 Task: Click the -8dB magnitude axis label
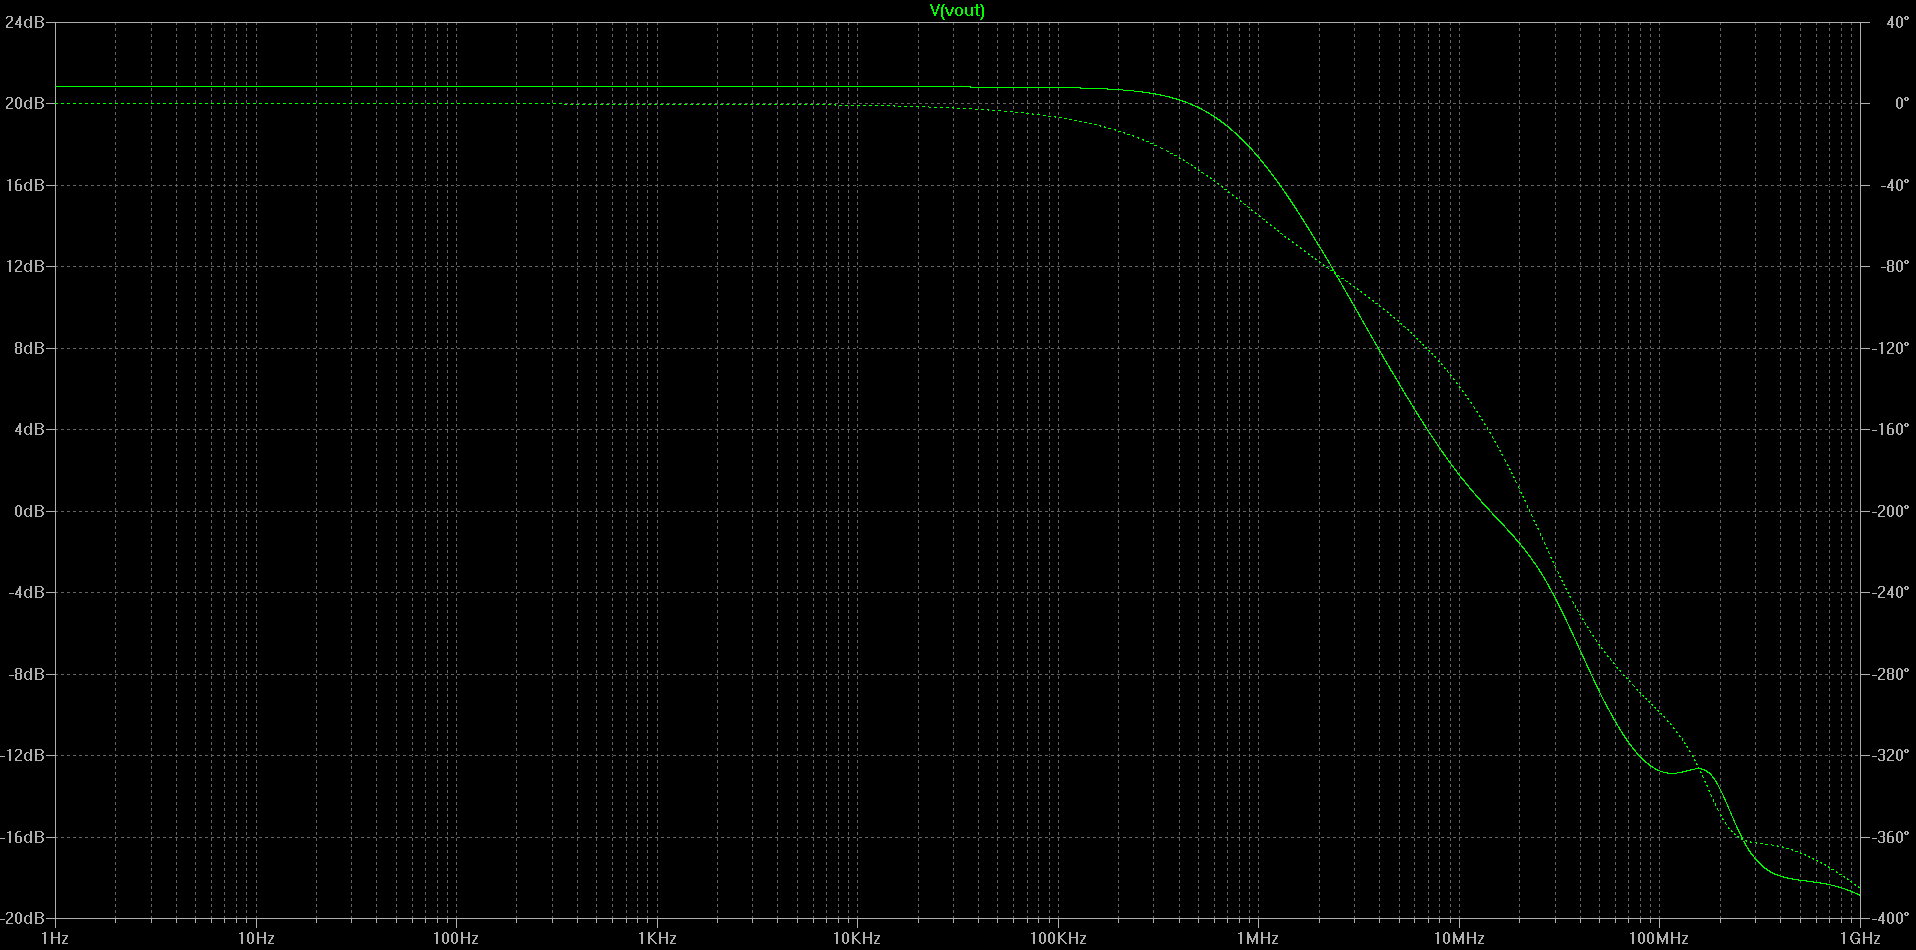point(26,674)
